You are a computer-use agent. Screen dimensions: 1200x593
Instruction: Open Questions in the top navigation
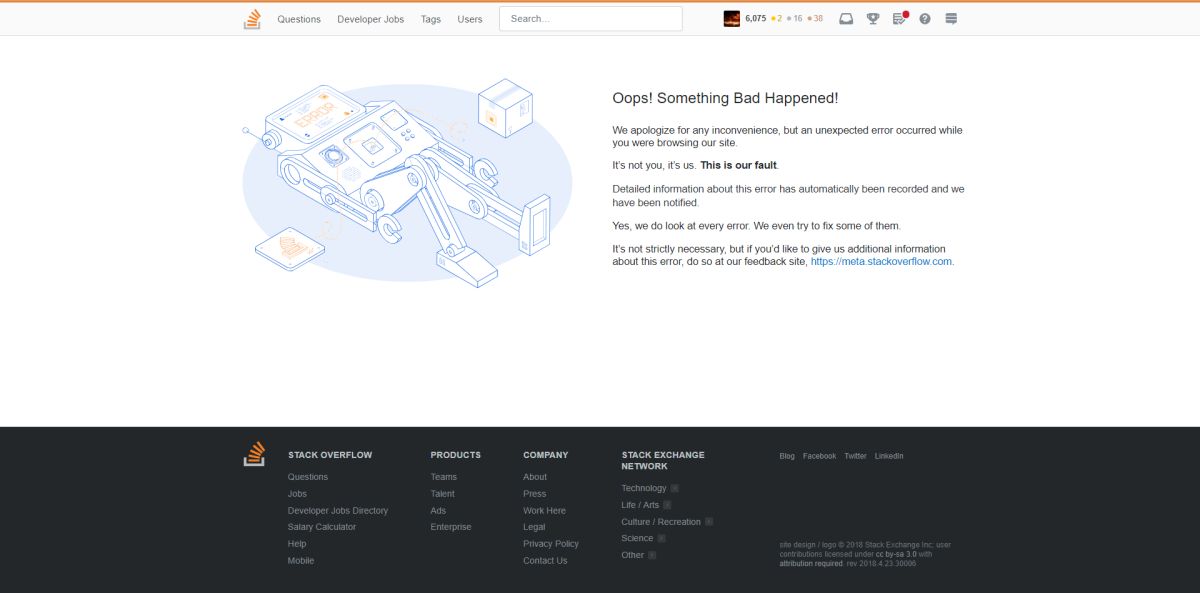[299, 19]
